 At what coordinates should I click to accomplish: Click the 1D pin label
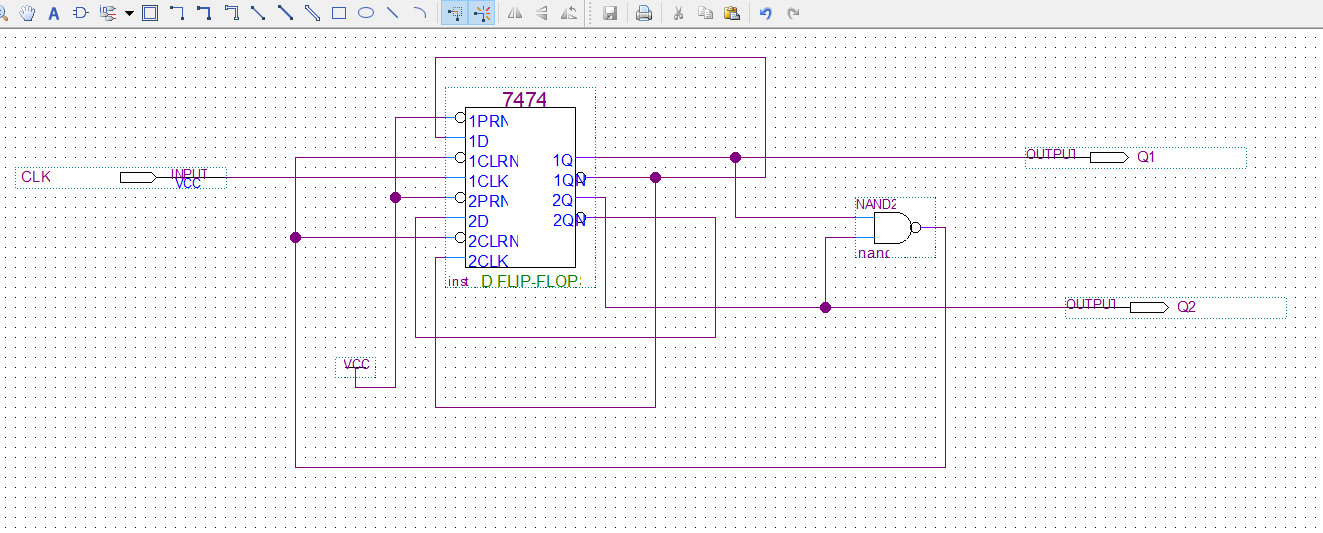click(x=478, y=141)
